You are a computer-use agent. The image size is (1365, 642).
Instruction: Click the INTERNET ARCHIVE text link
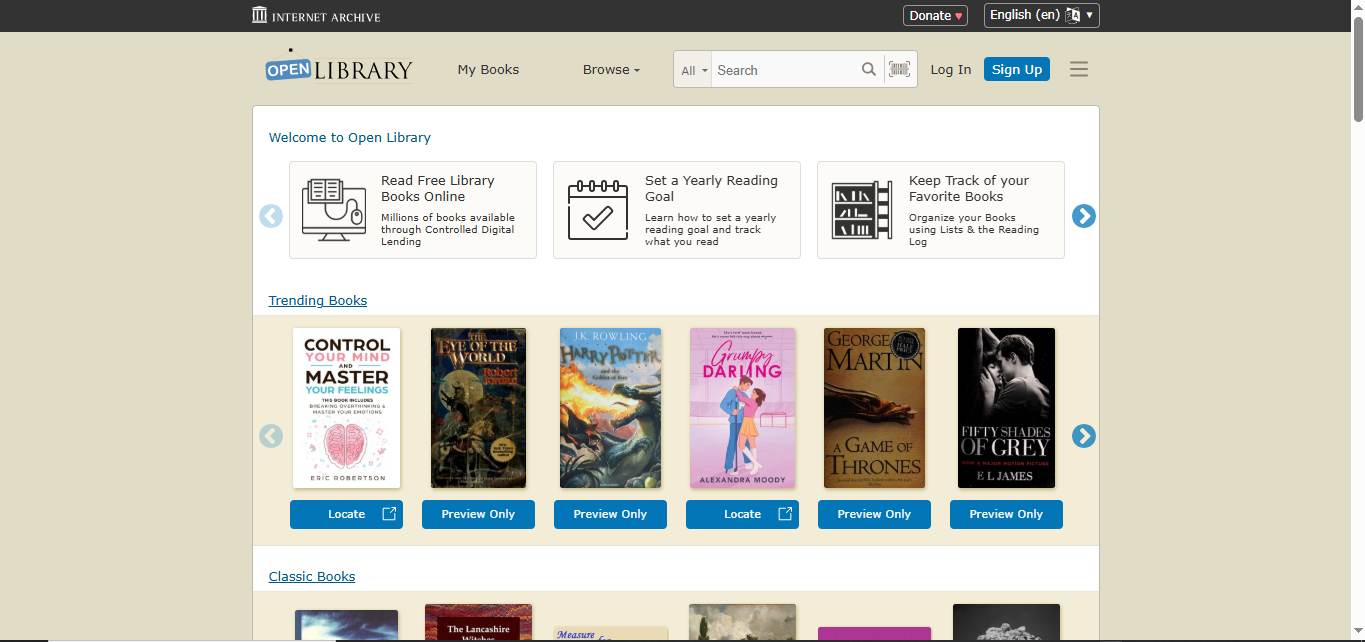pos(326,16)
